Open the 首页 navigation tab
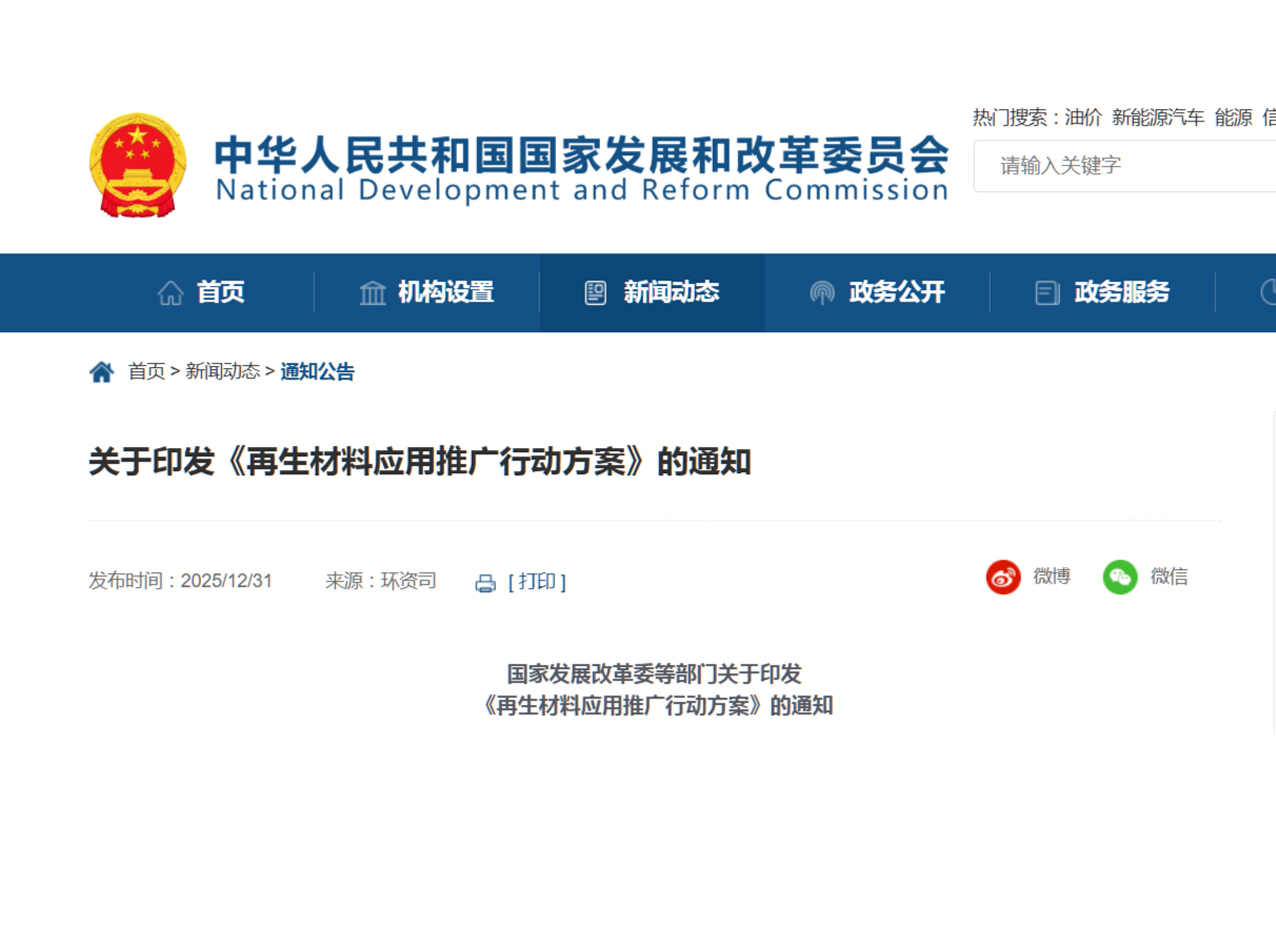Viewport: 1276px width, 930px height. pos(220,293)
